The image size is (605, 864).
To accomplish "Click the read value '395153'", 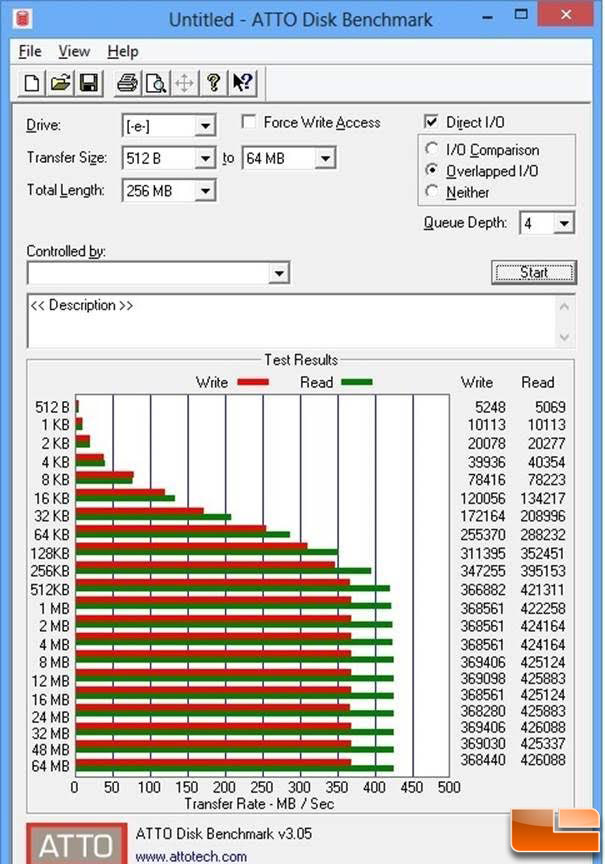I will [x=543, y=571].
